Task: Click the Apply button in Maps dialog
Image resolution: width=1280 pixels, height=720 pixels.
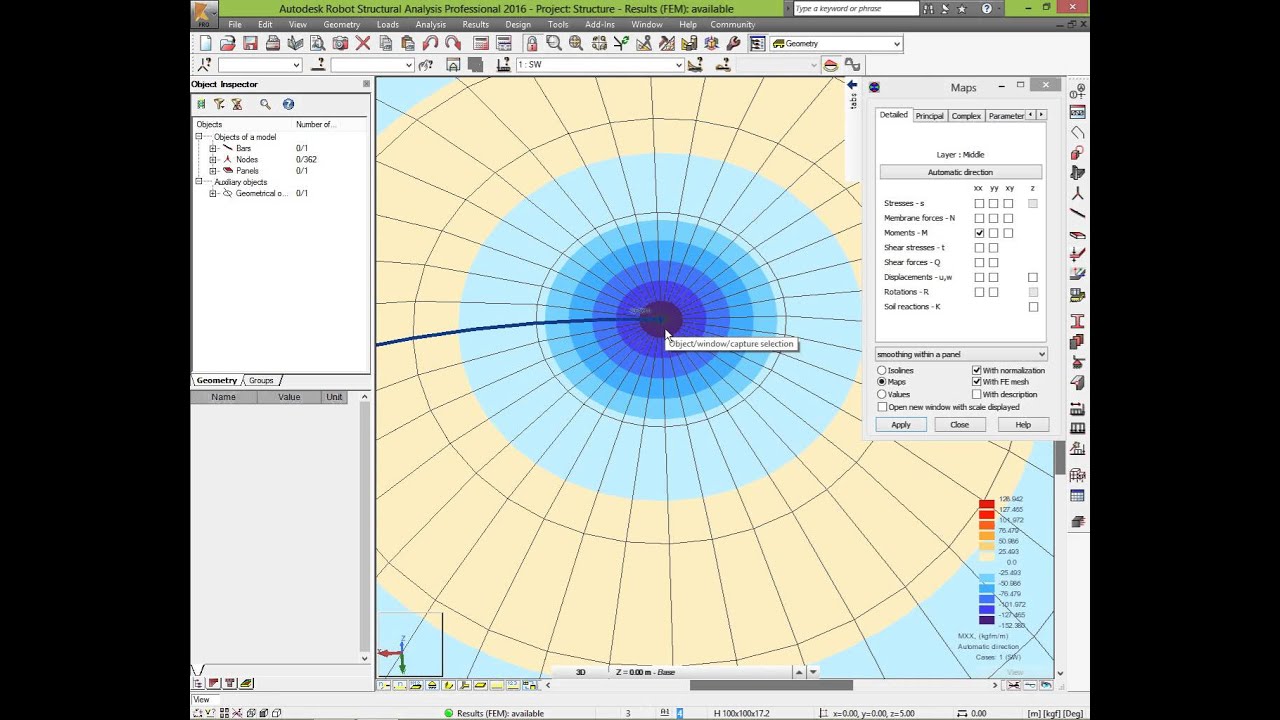Action: tap(901, 425)
